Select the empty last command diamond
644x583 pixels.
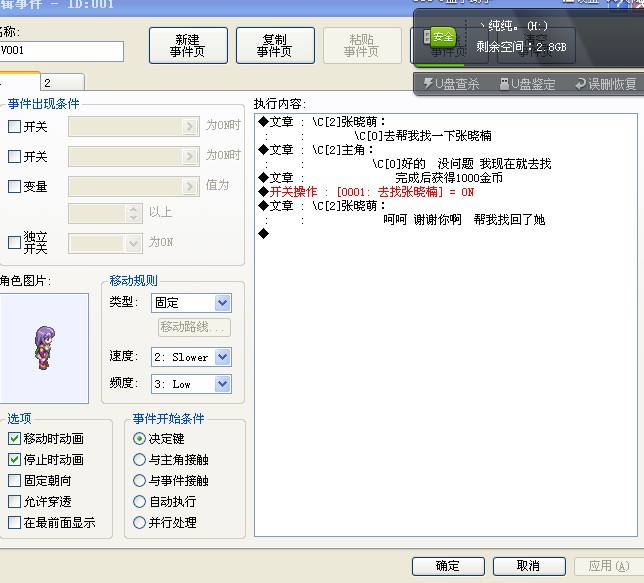click(x=263, y=234)
